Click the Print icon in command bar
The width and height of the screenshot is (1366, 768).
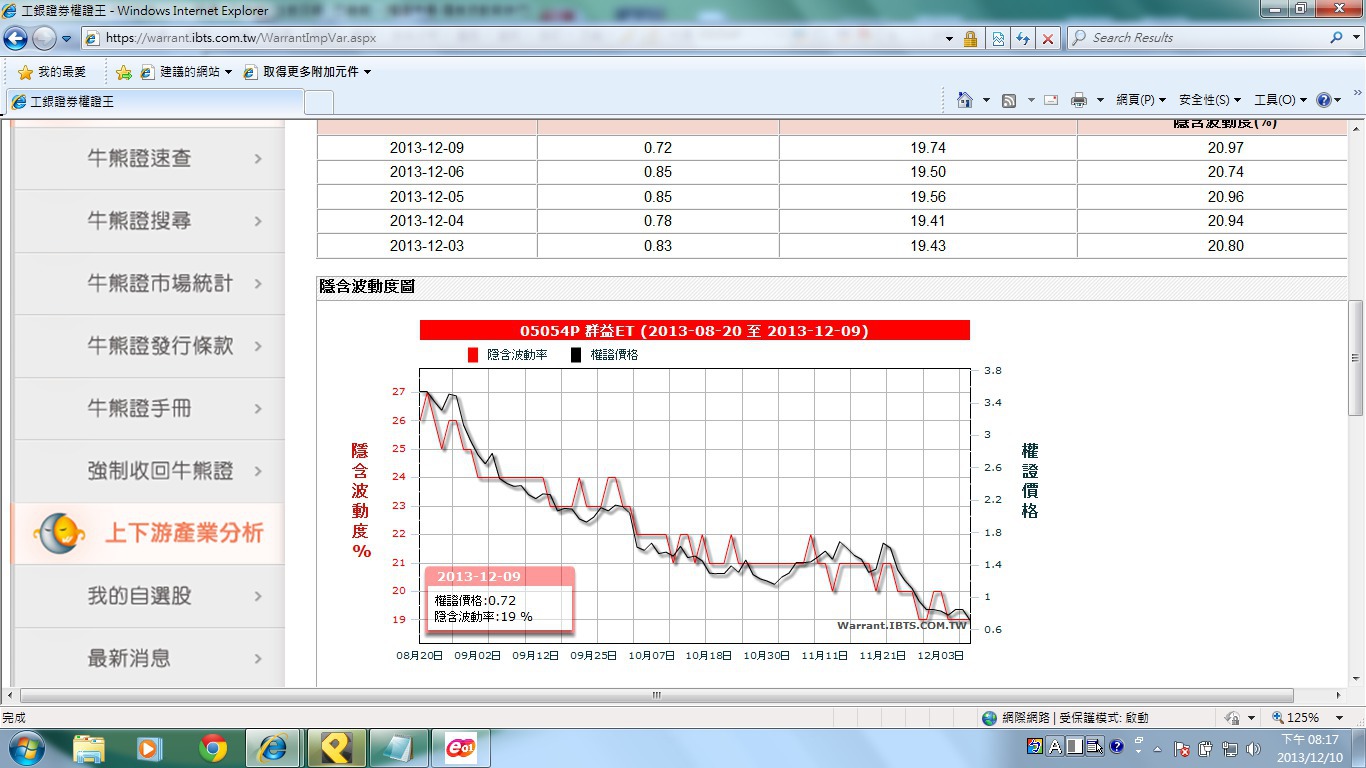click(1079, 100)
